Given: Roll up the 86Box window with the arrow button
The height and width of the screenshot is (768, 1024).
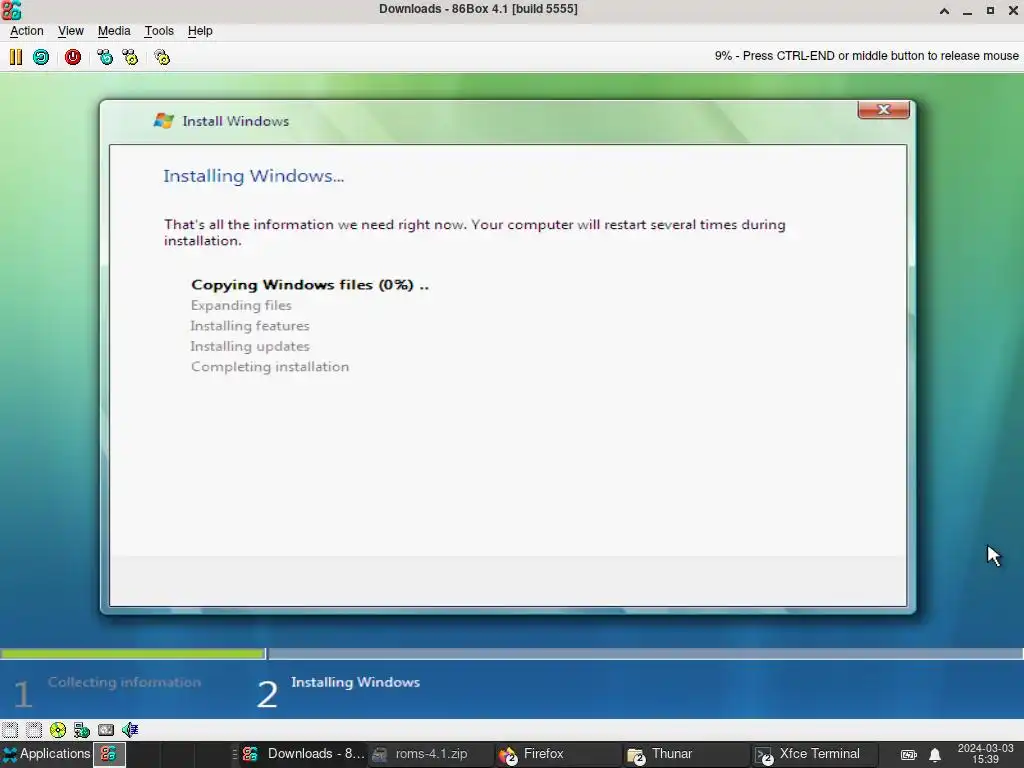Looking at the screenshot, I should pyautogui.click(x=944, y=10).
